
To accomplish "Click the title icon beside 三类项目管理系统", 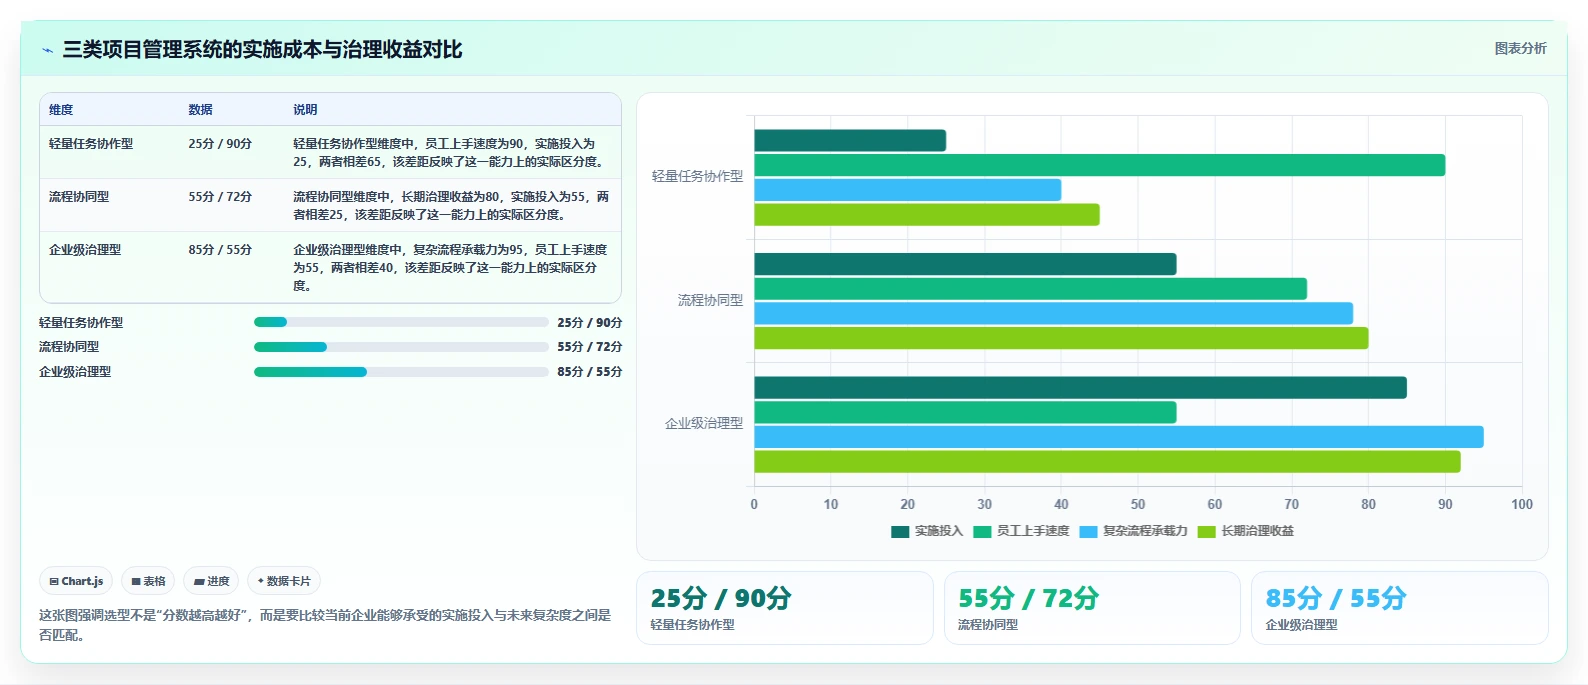I will (47, 50).
